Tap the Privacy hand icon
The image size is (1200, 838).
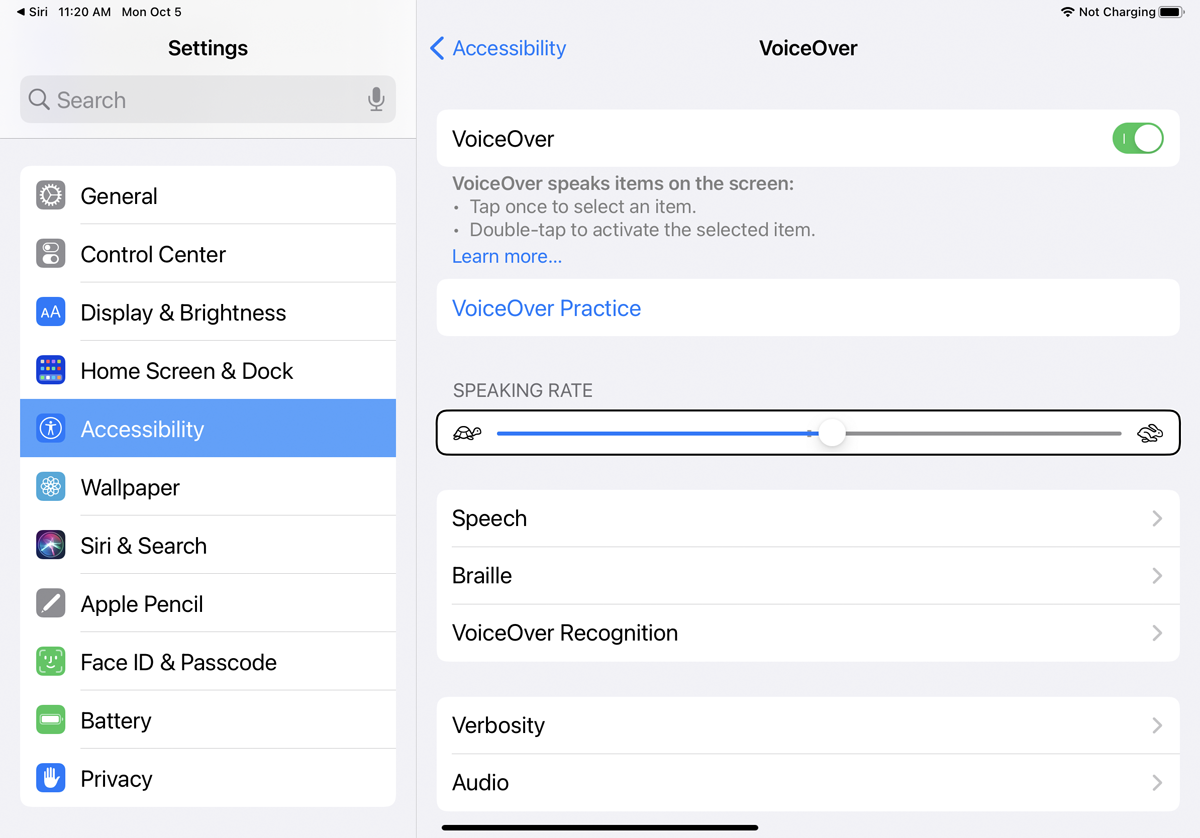(x=51, y=778)
